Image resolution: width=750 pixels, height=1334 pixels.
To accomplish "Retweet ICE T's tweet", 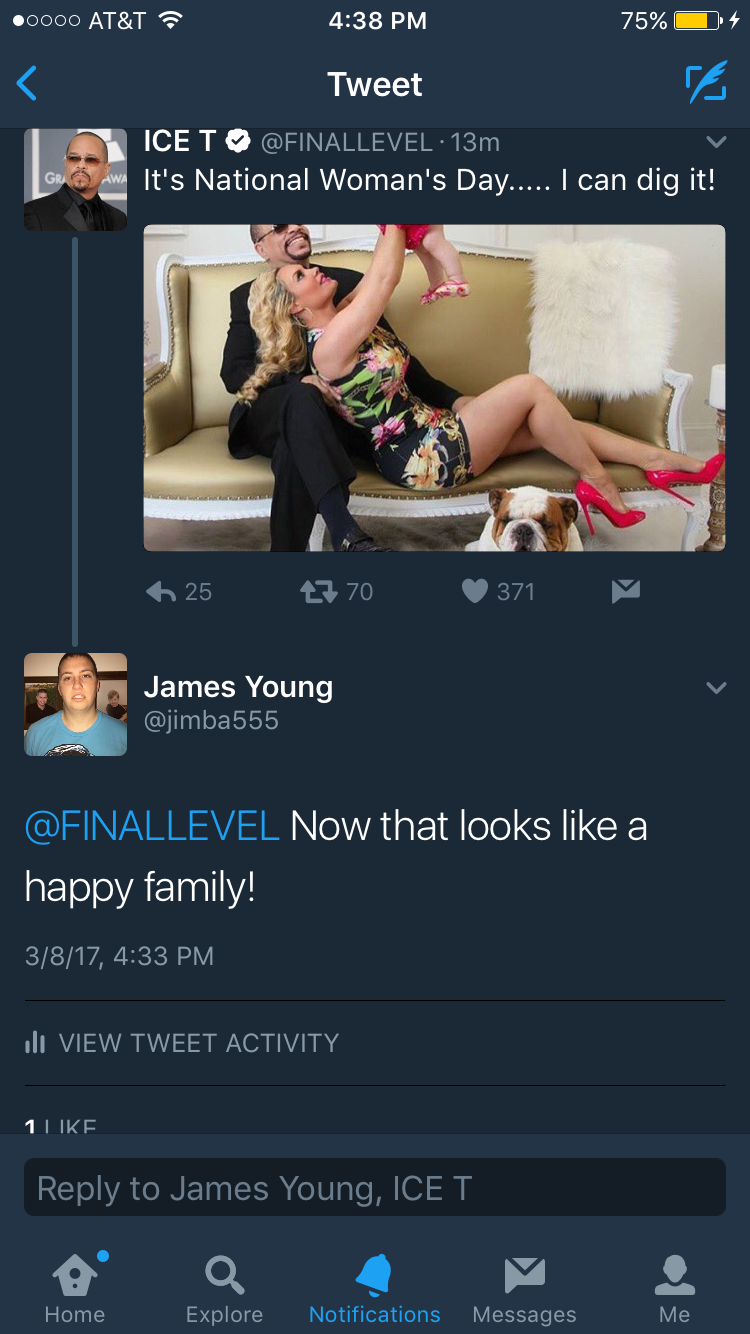I will pos(318,592).
